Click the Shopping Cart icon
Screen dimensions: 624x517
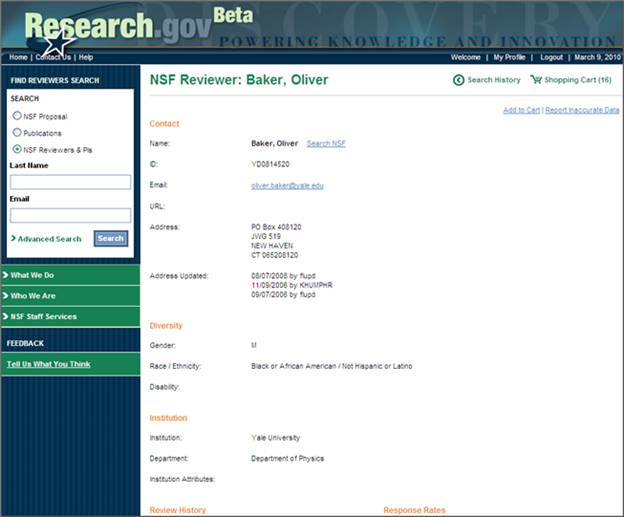click(x=536, y=80)
